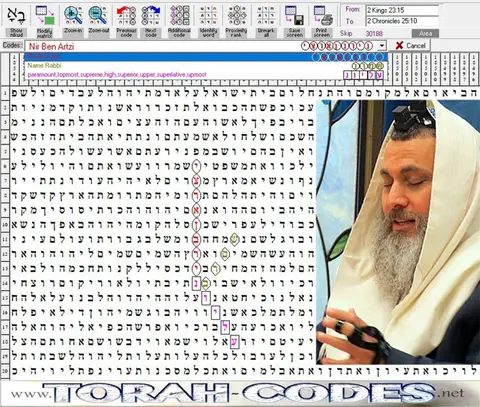The width and height of the screenshot is (480, 407).
Task: Click row number 1 header
Action: tap(5, 93)
